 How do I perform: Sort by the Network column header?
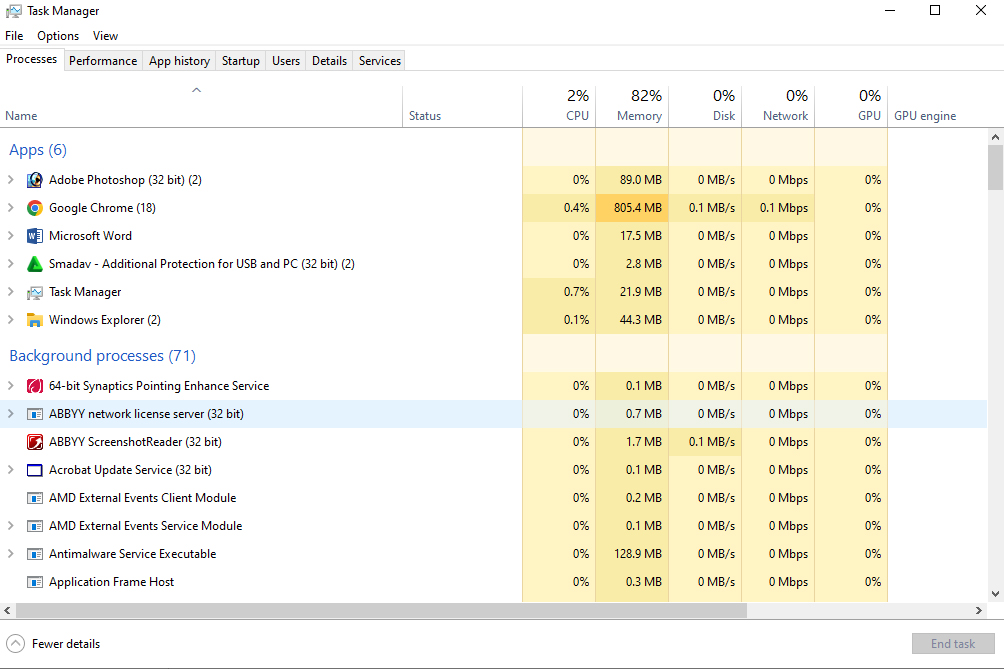point(778,106)
